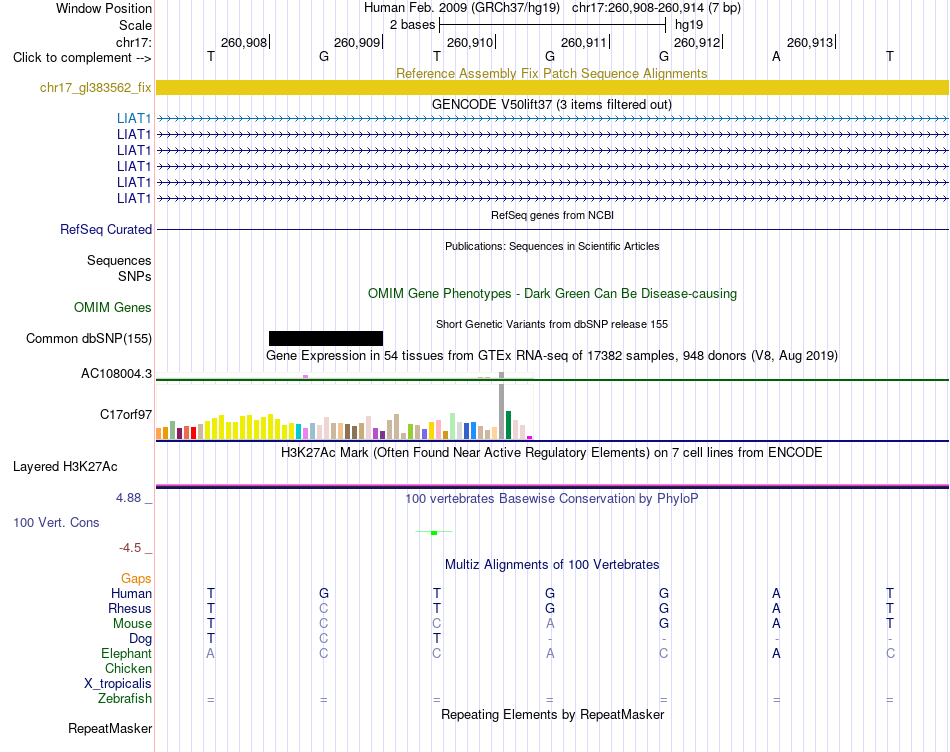Select the Chicken species label
Viewport: 950px width, 752px height.
(x=128, y=668)
